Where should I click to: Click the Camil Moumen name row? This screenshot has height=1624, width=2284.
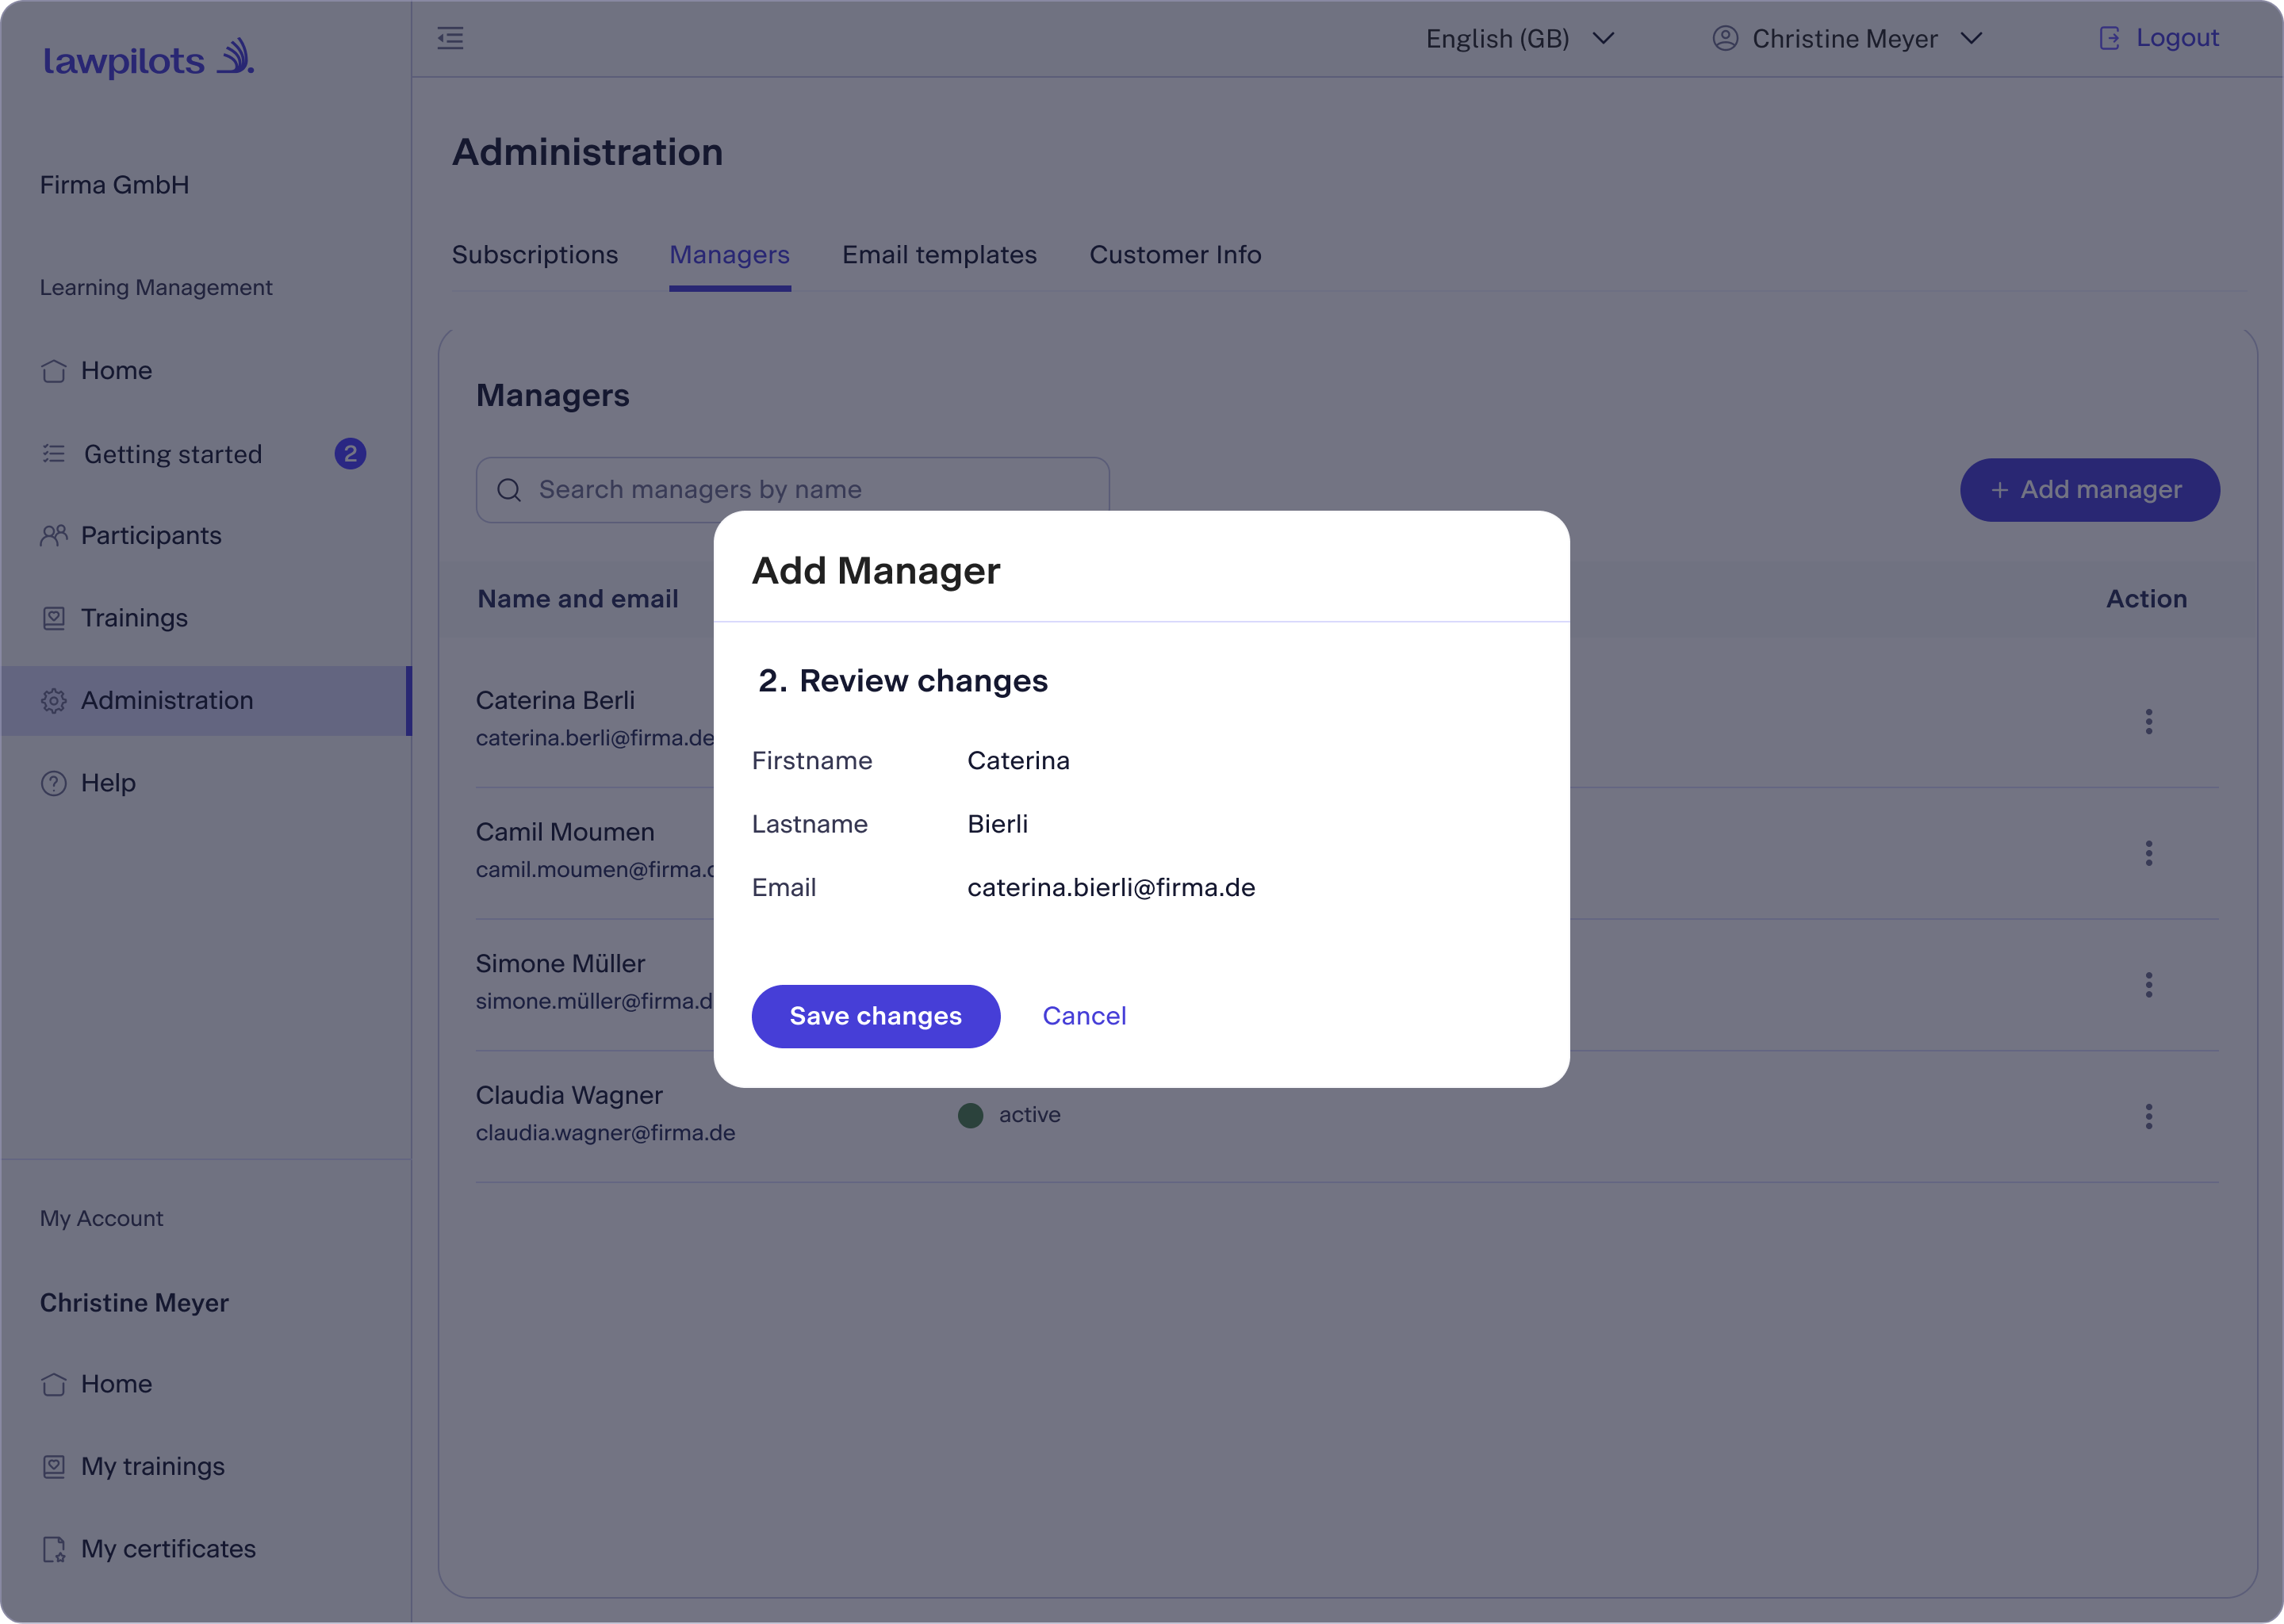click(565, 832)
